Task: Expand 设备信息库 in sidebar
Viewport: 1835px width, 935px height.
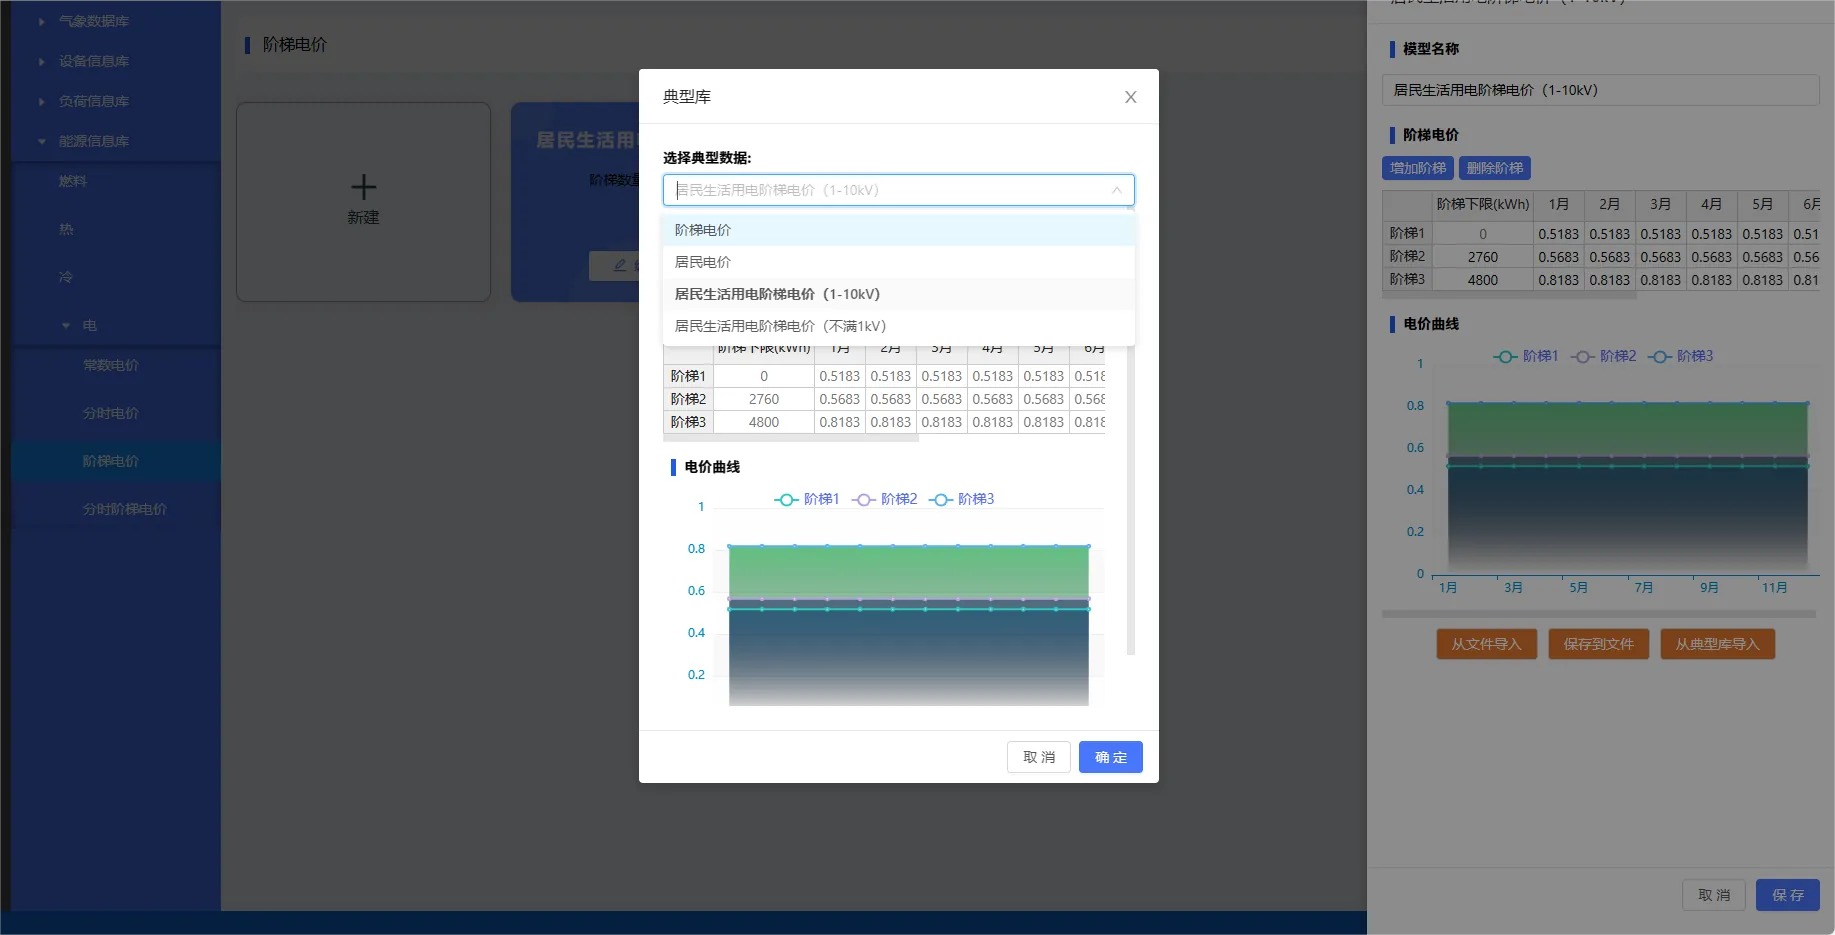Action: point(42,61)
